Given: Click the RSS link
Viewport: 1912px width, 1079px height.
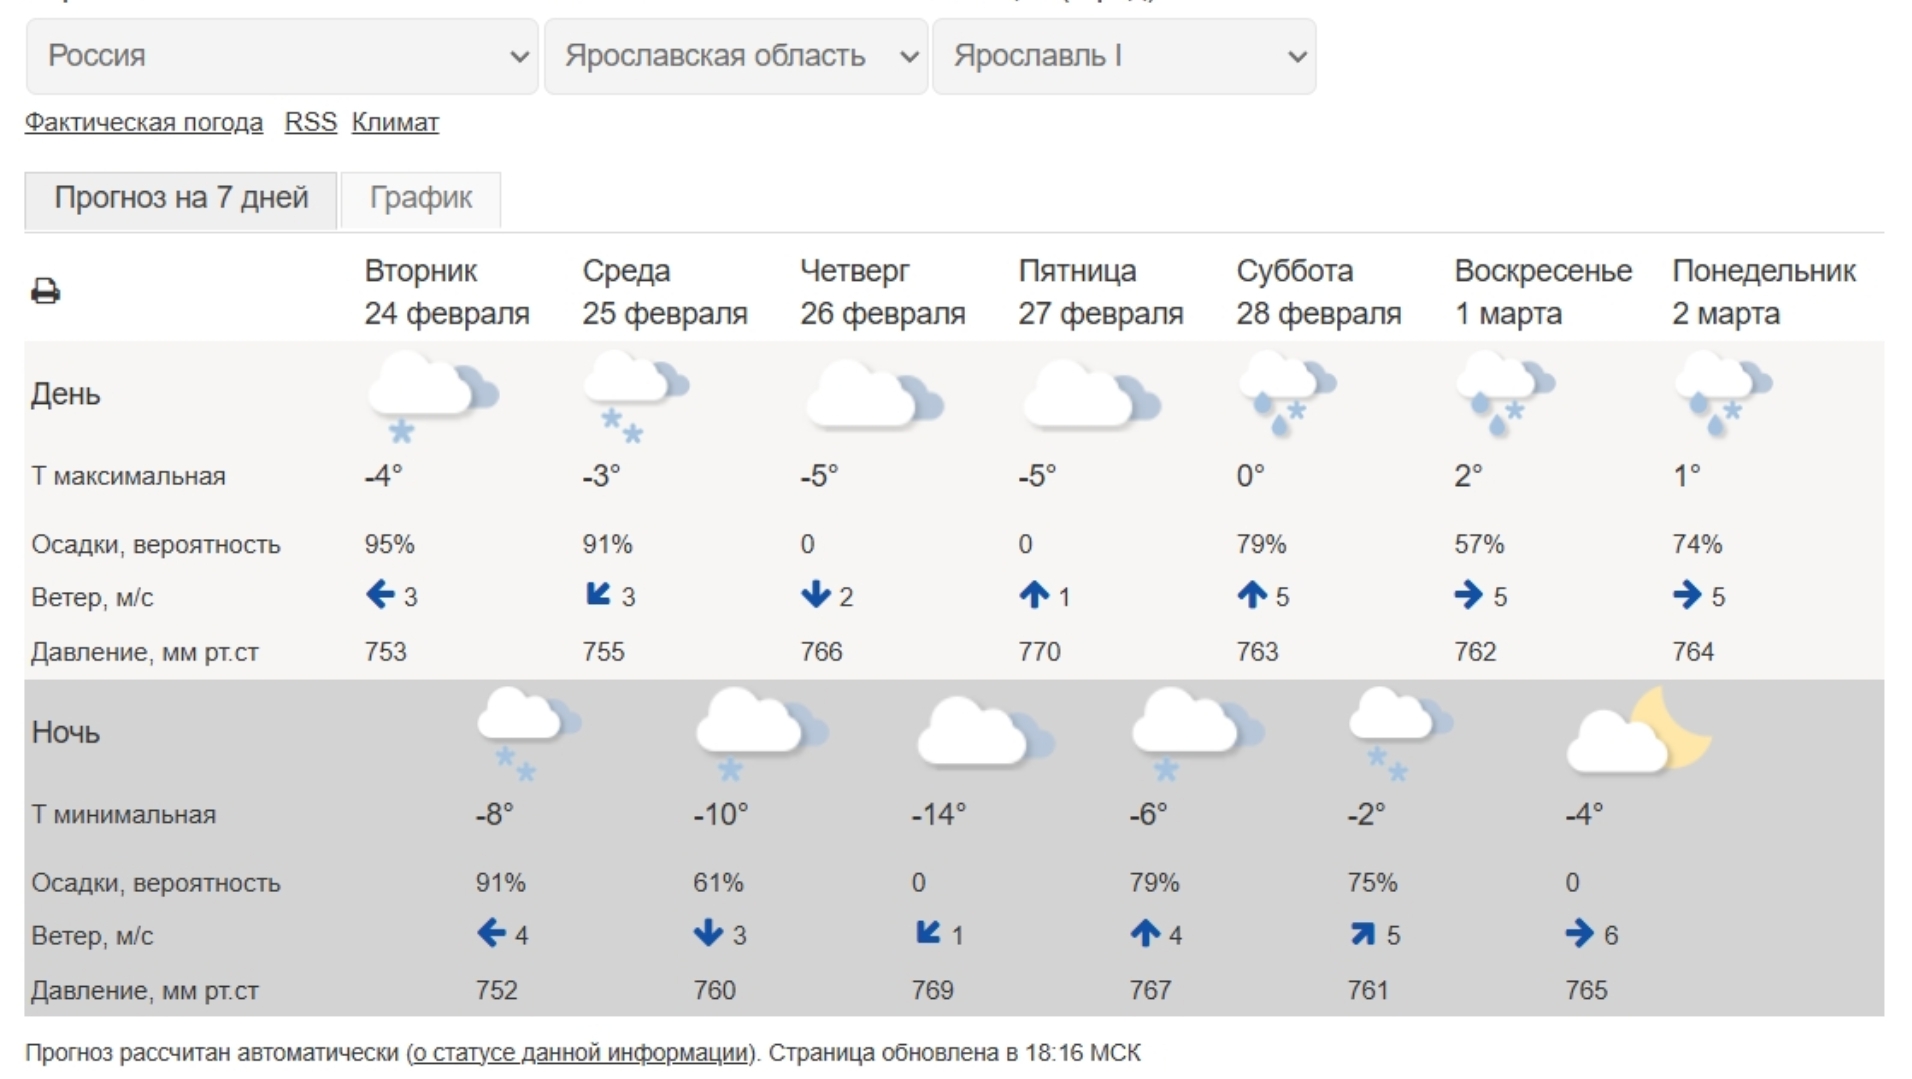Looking at the screenshot, I should point(310,123).
